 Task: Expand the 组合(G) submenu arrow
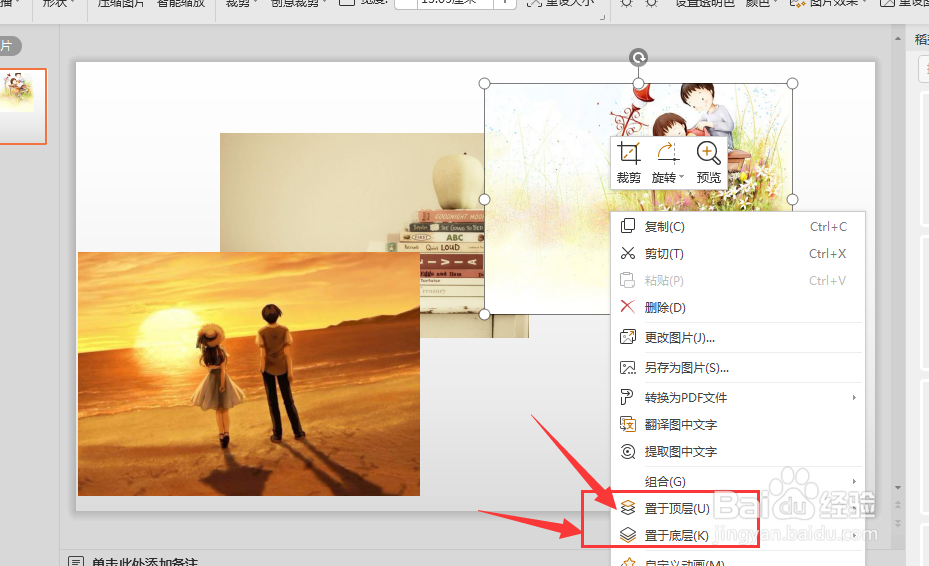pos(854,481)
